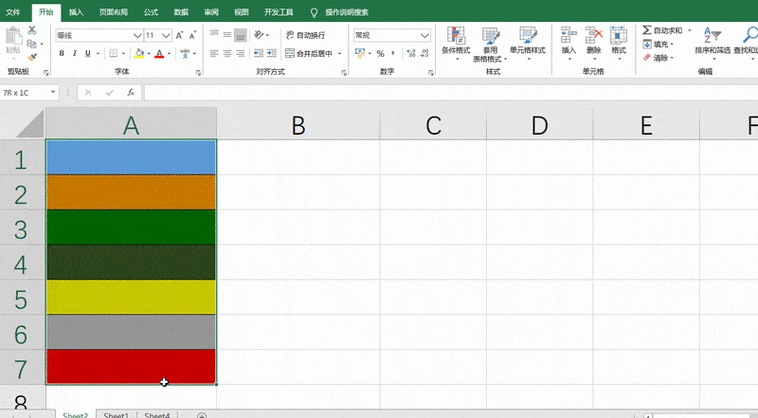Open the borders dropdown arrow

pos(123,54)
